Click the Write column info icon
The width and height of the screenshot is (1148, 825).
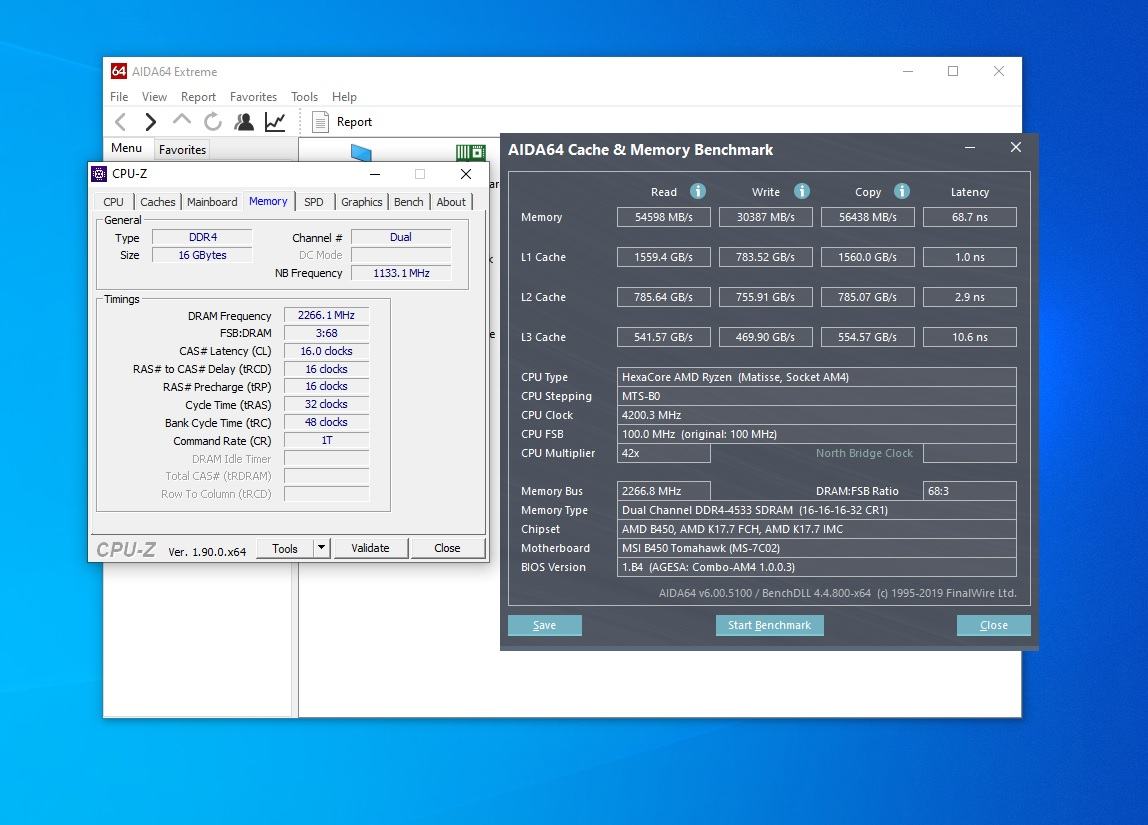[801, 191]
